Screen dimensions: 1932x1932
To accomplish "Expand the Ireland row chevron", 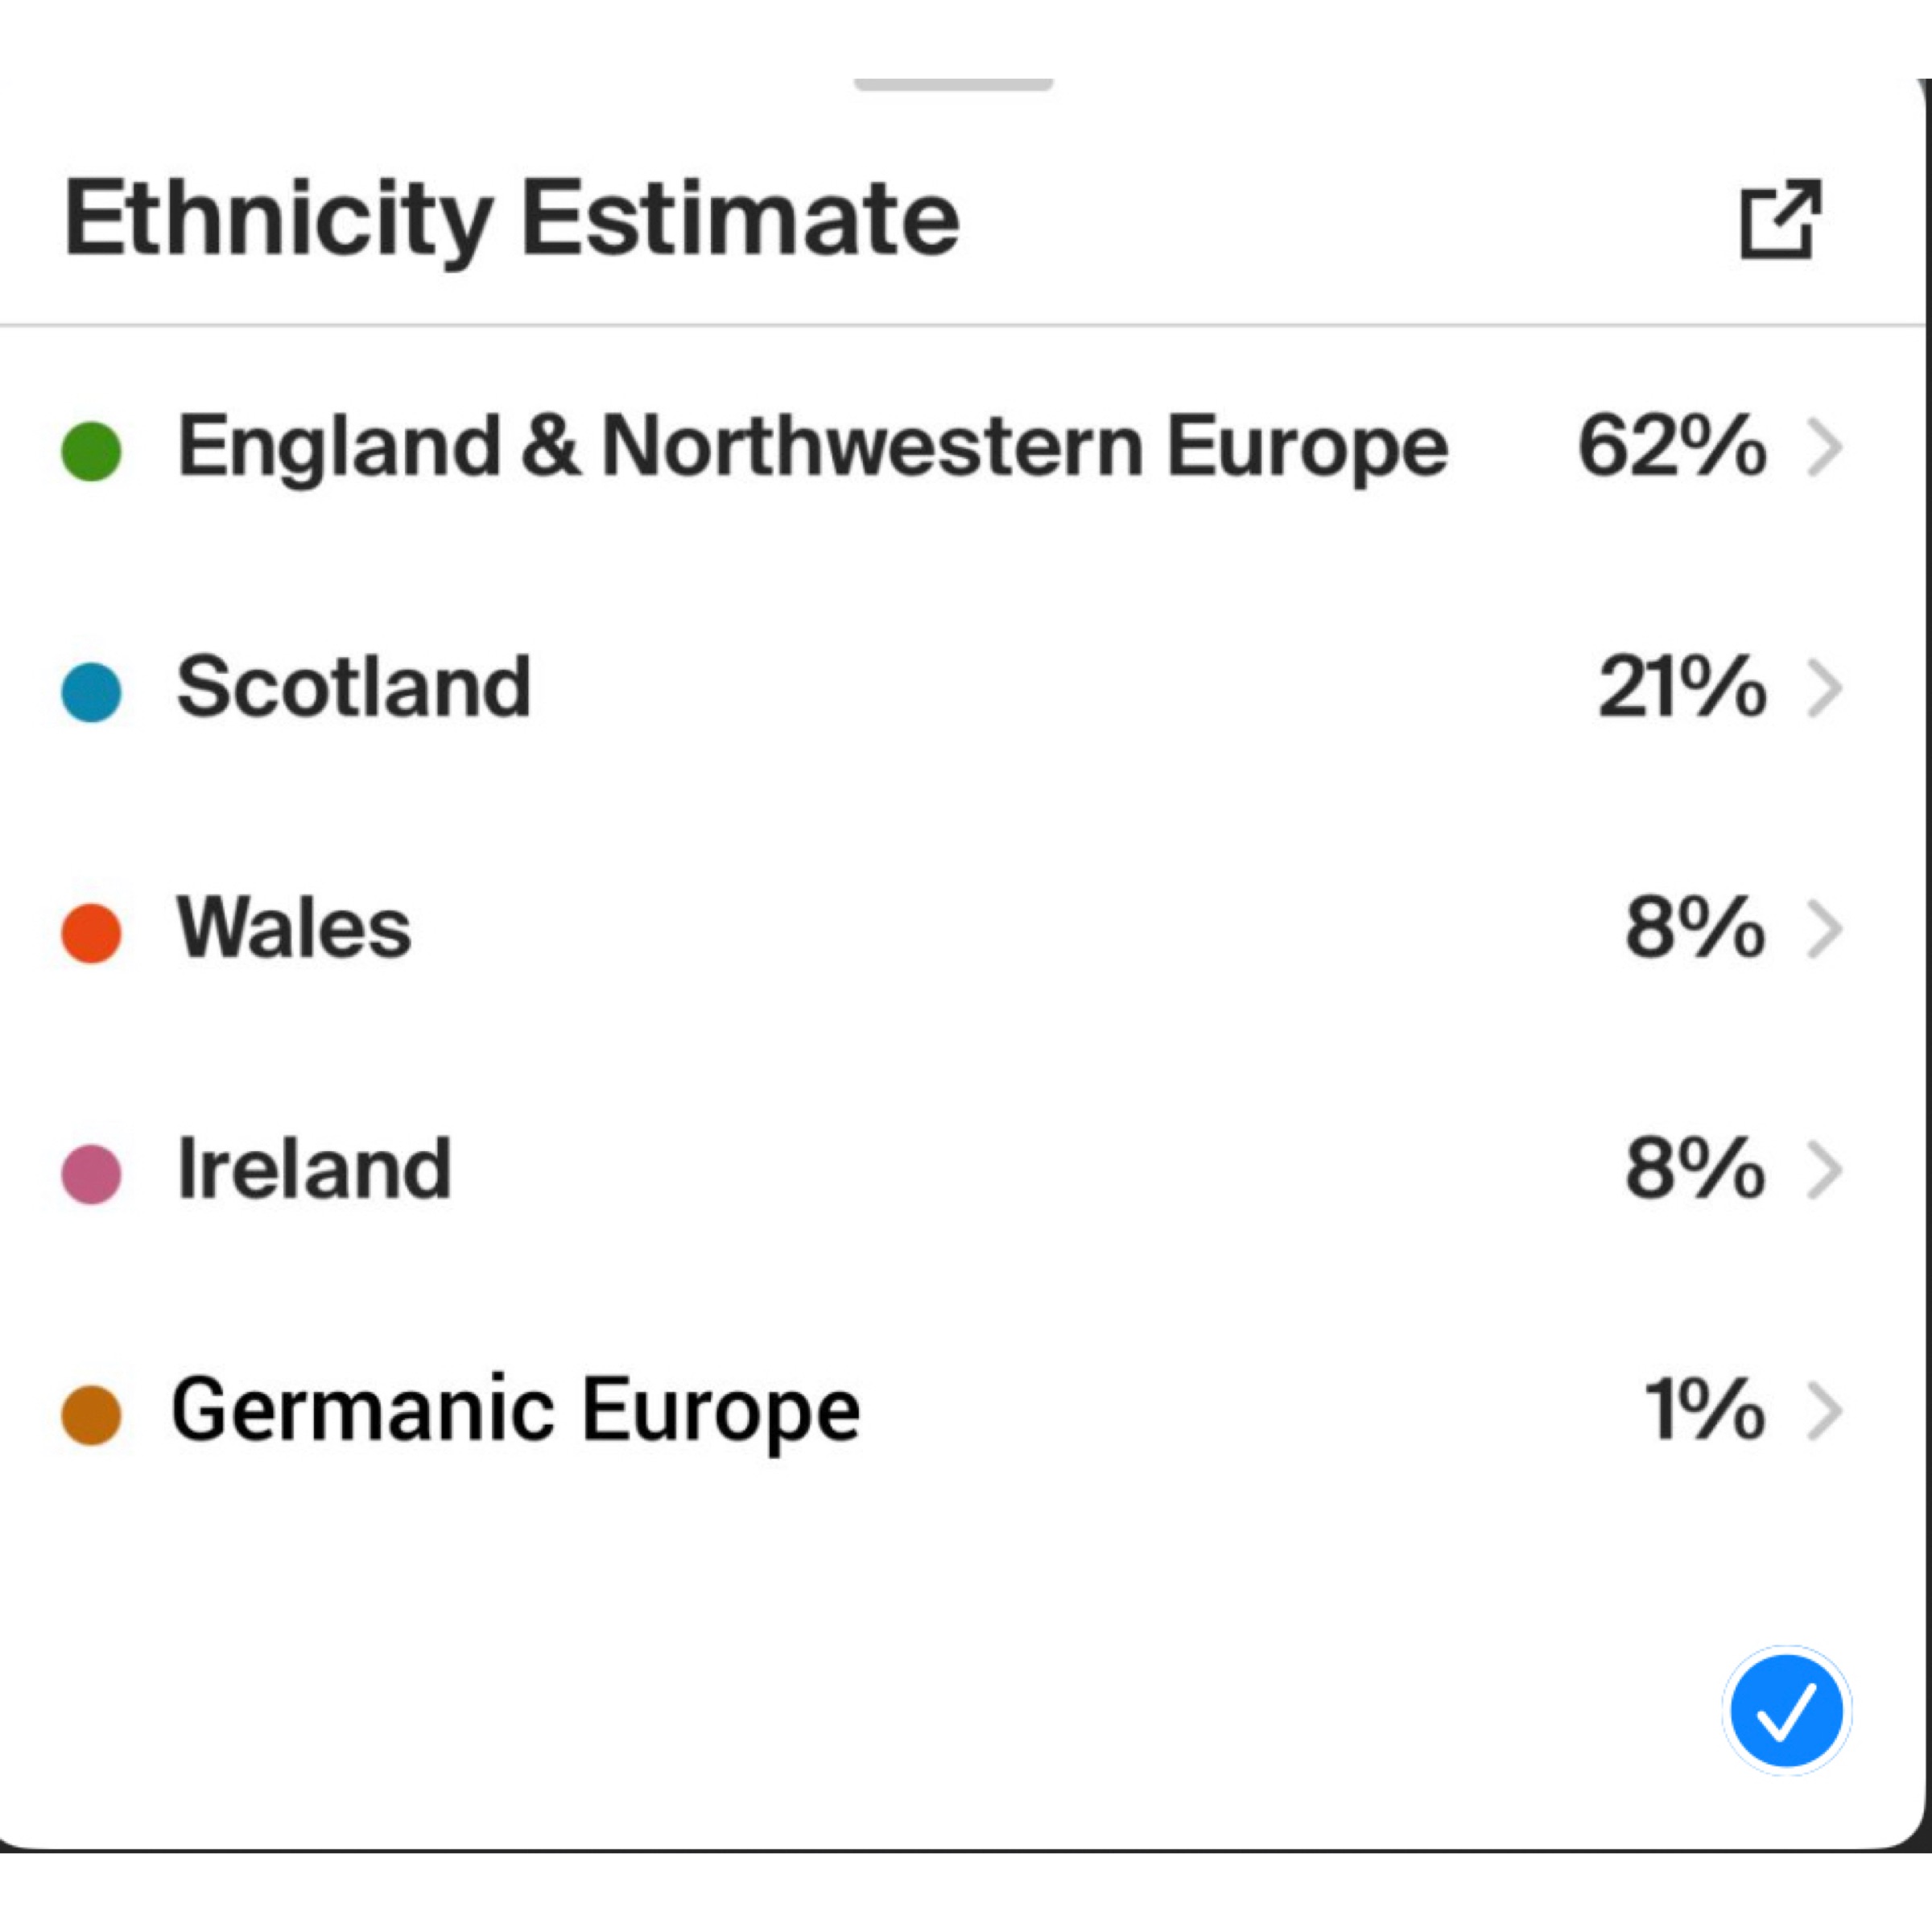I will [x=1825, y=1171].
